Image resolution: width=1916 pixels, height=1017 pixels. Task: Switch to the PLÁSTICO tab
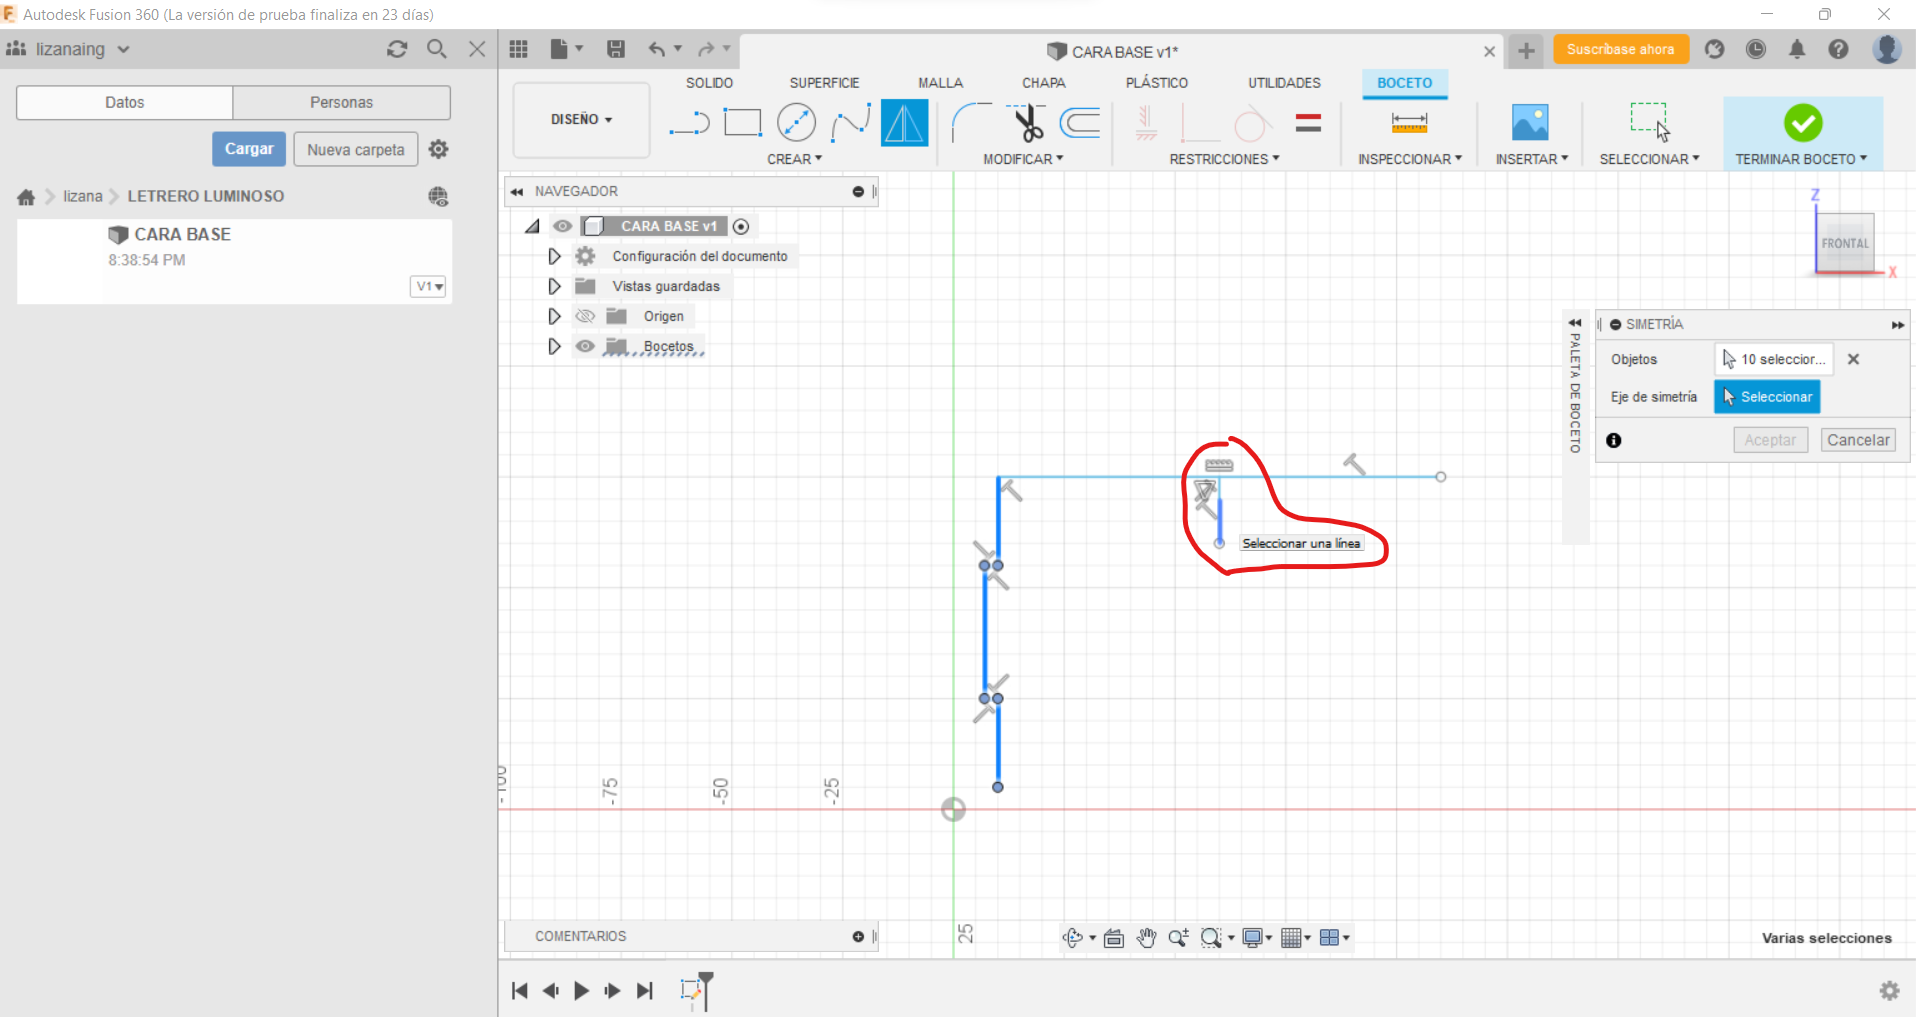point(1157,83)
